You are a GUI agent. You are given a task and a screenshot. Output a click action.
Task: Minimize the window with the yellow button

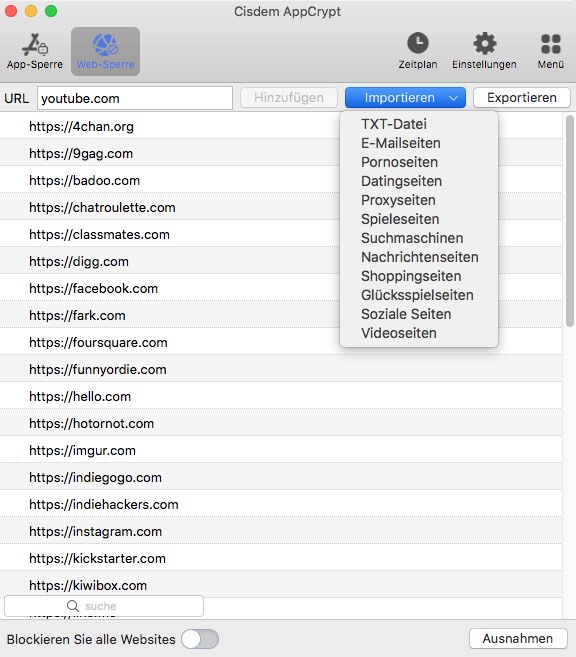(31, 11)
